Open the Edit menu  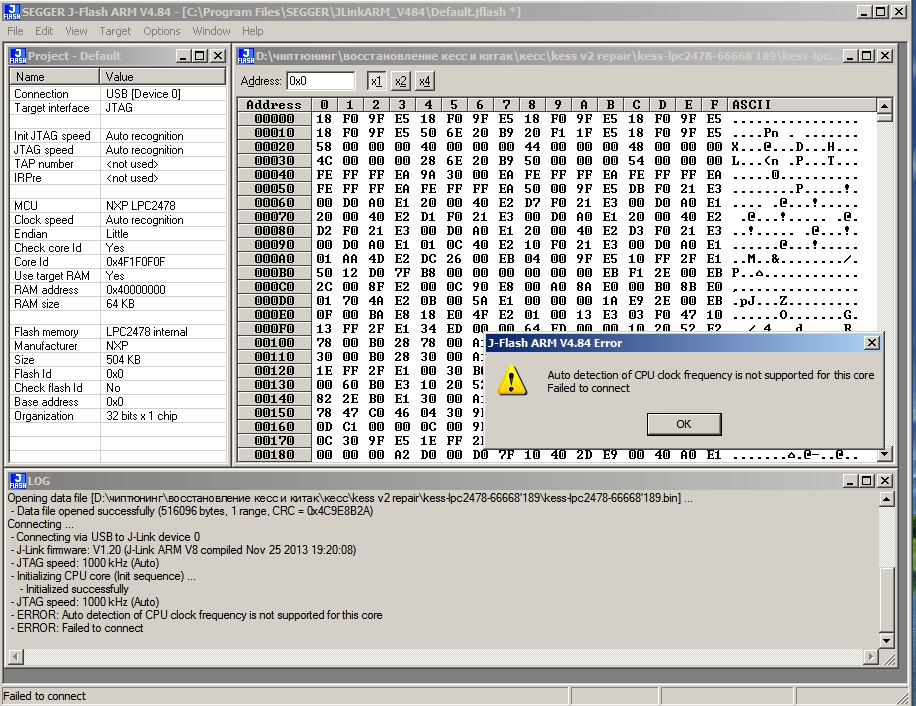(44, 31)
